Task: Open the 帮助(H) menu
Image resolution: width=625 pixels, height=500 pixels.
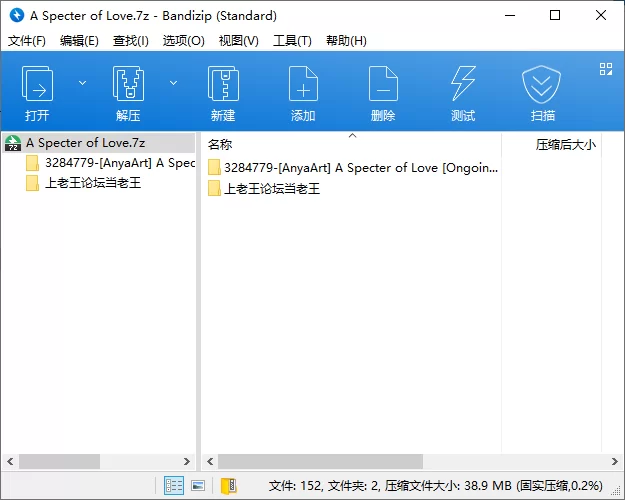Action: 346,40
